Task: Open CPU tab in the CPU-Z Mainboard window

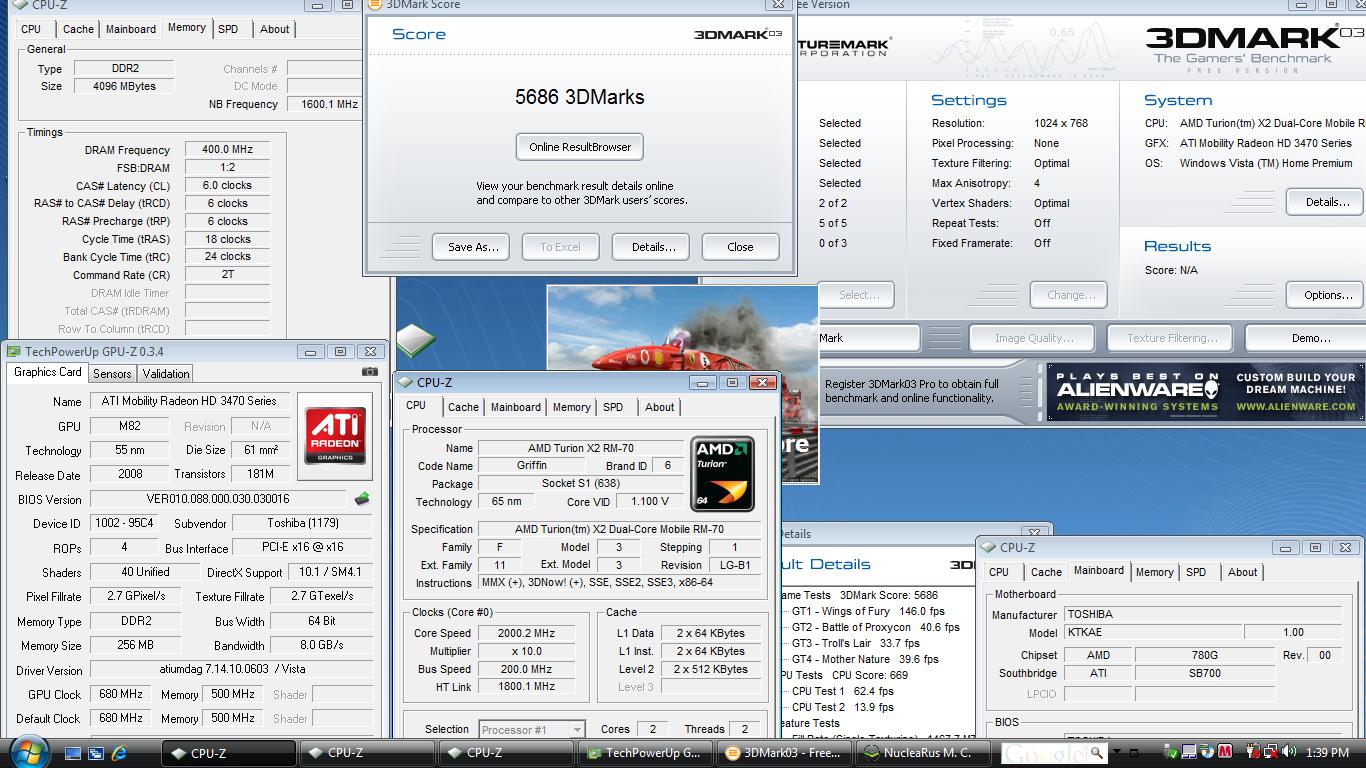Action: (999, 572)
